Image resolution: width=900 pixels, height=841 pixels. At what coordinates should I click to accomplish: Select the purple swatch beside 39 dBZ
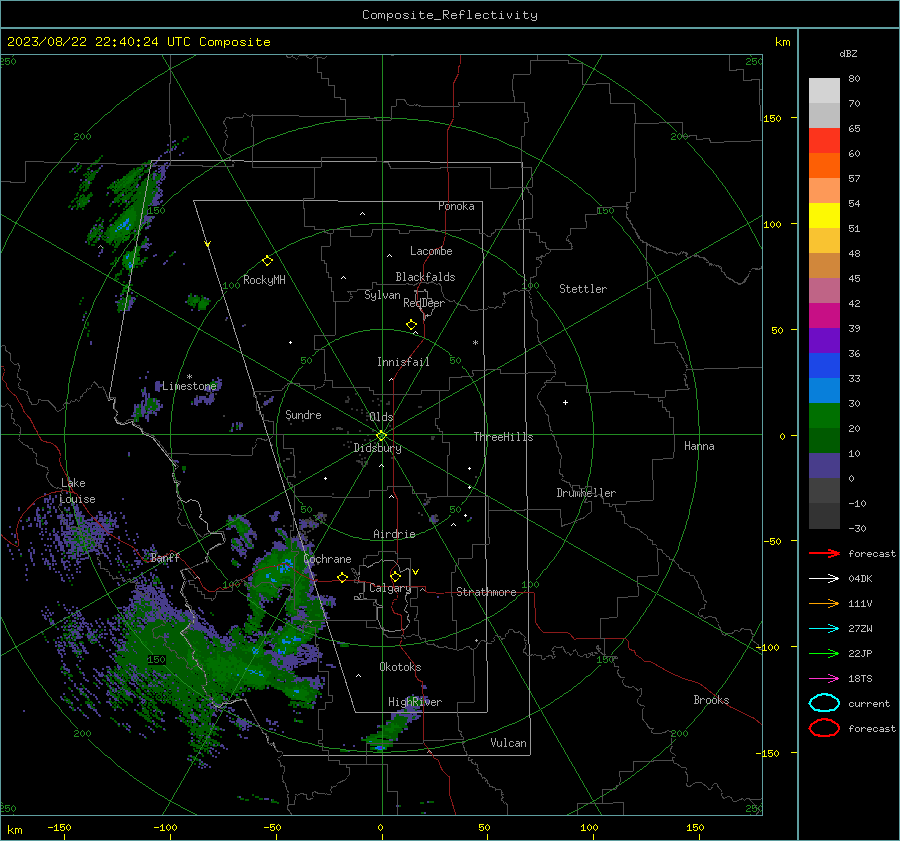[824, 340]
